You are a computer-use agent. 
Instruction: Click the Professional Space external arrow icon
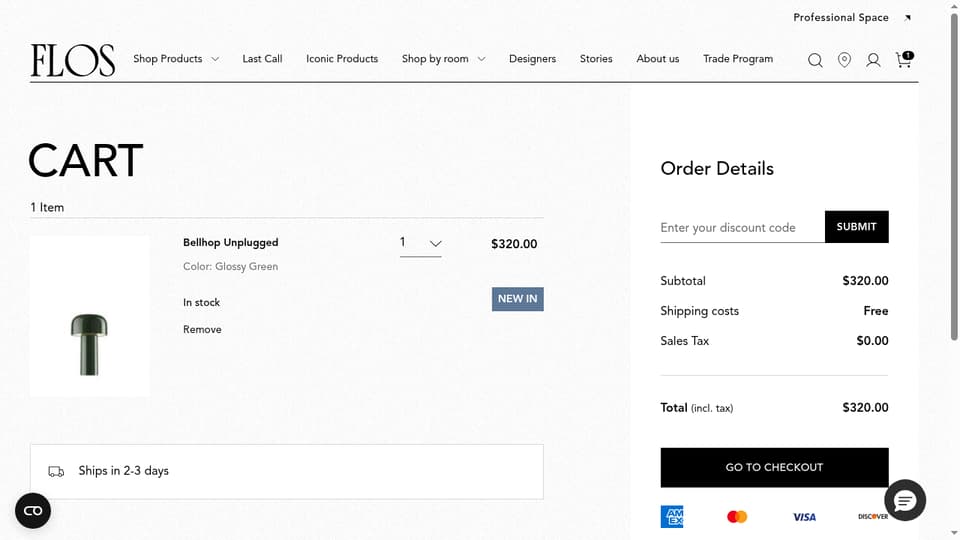[908, 18]
